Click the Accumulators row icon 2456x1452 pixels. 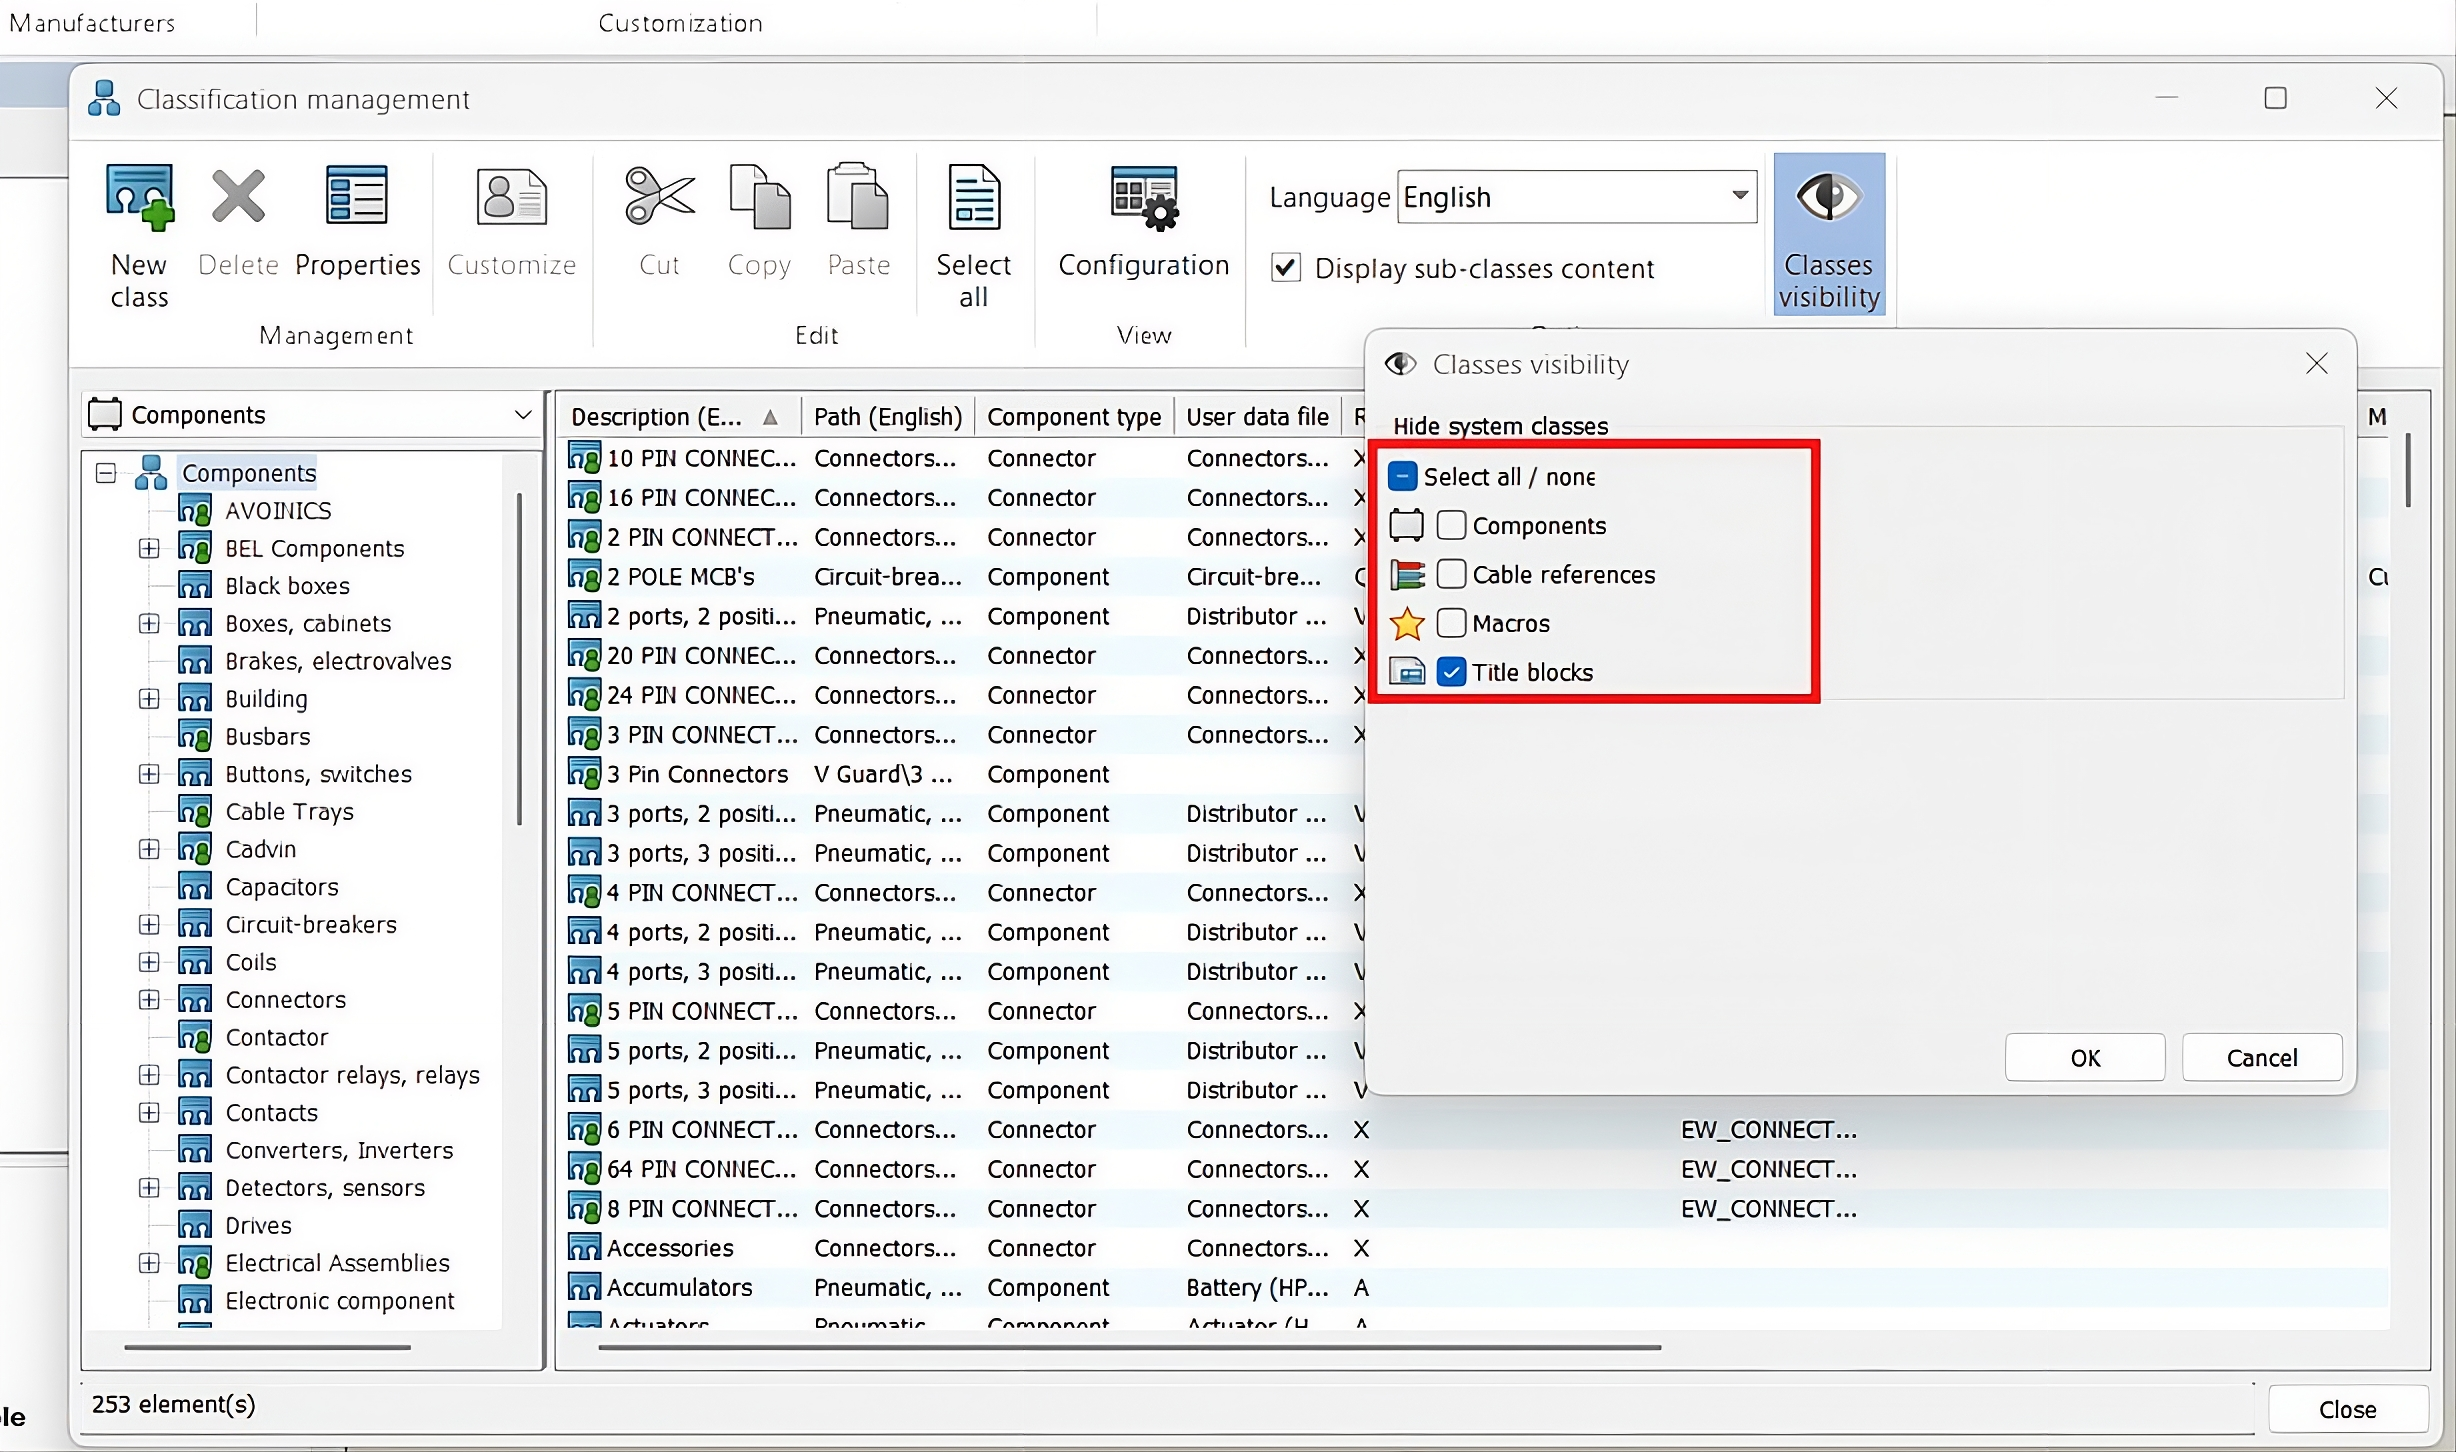click(584, 1287)
